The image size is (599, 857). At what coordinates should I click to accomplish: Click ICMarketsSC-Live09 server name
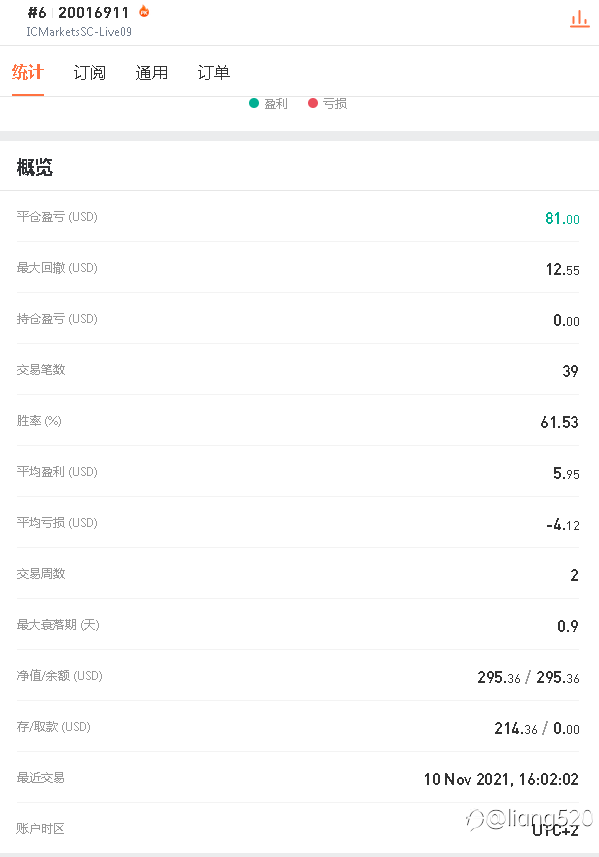(79, 32)
